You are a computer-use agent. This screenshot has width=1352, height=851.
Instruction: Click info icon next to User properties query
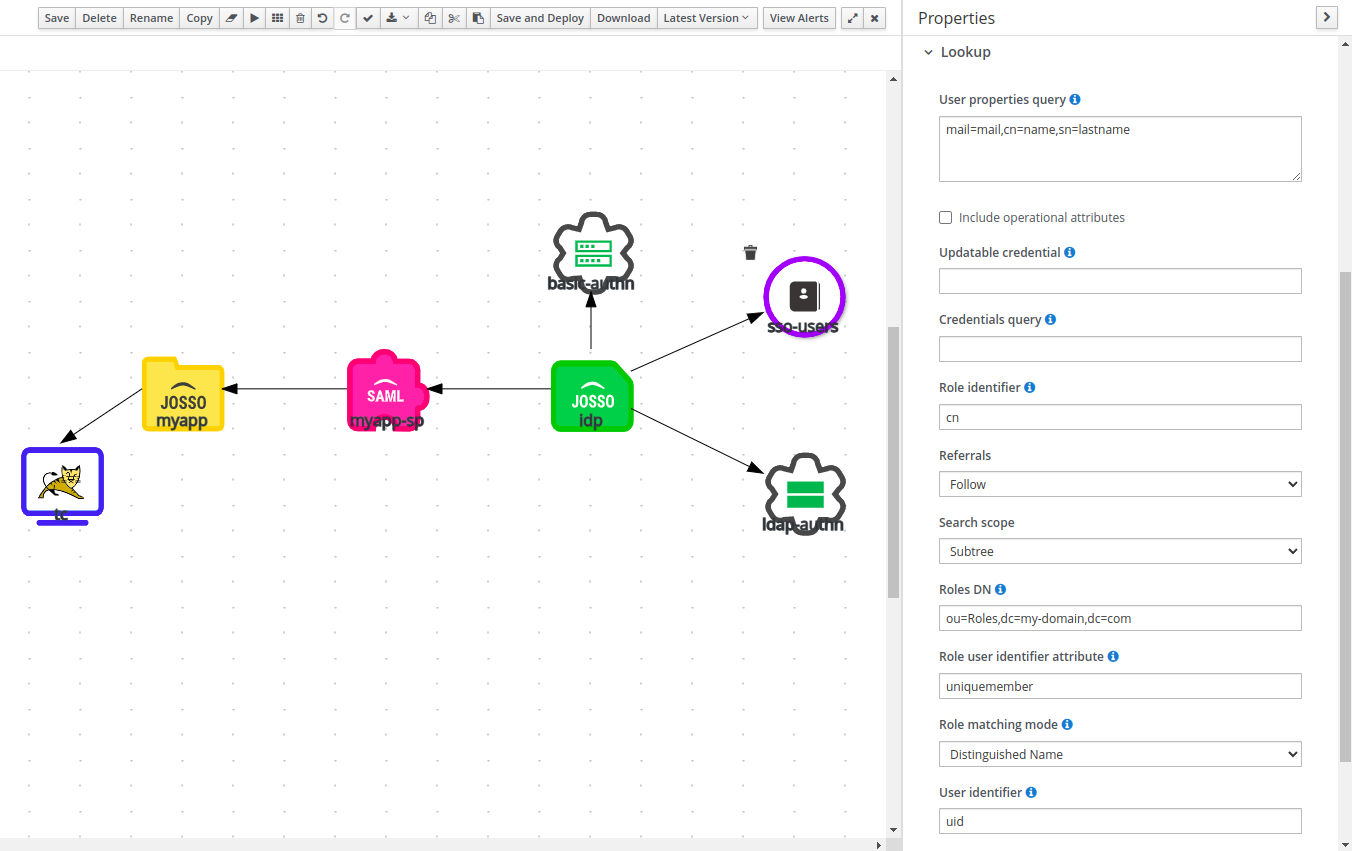pyautogui.click(x=1075, y=100)
